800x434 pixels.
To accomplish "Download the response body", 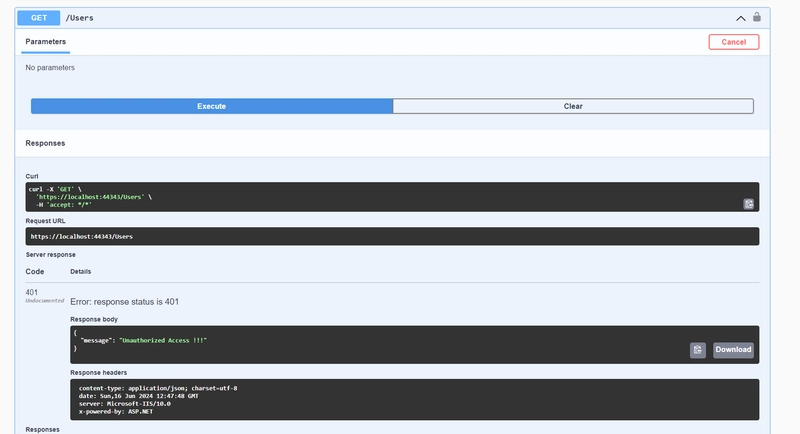I will pyautogui.click(x=732, y=350).
